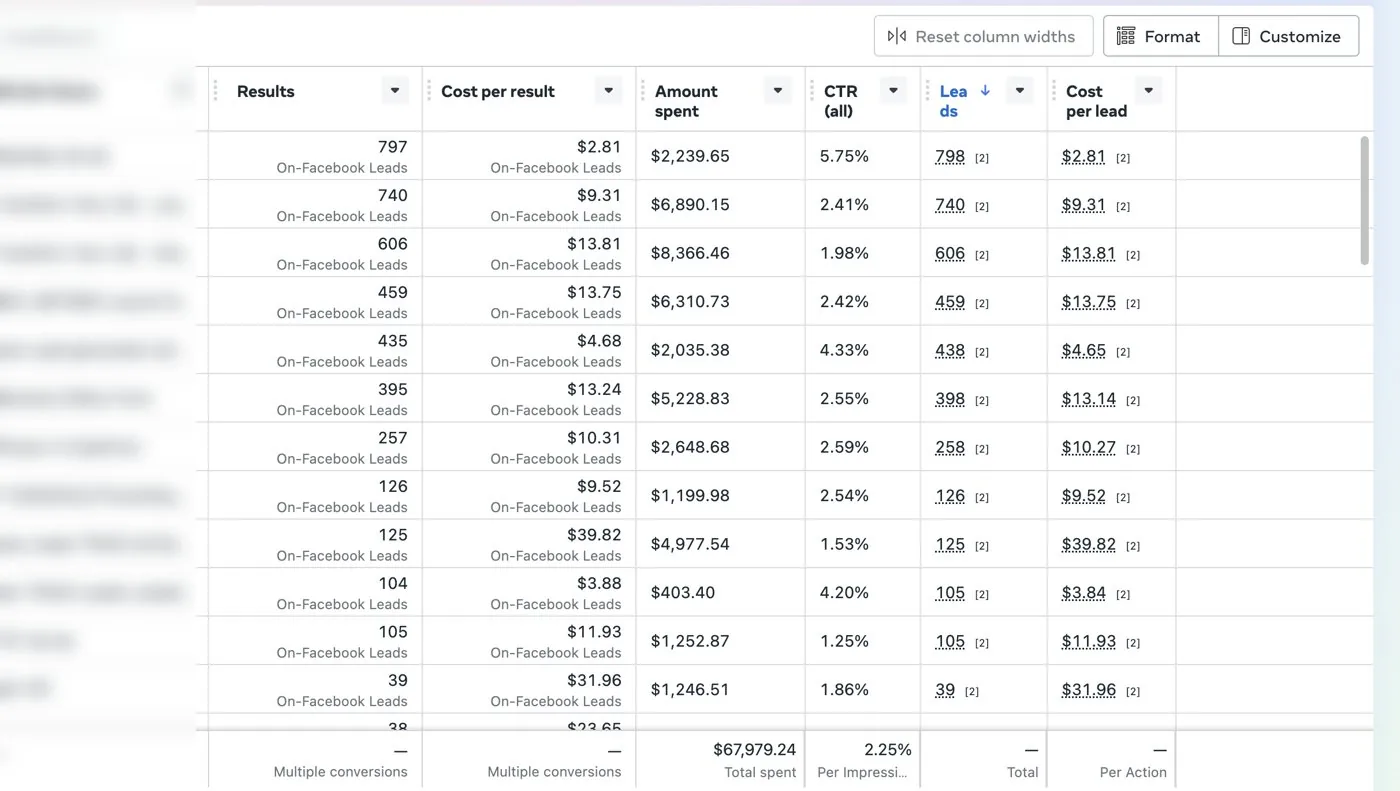Image resolution: width=1400 pixels, height=791 pixels.
Task: Open the Format options
Action: click(1160, 36)
